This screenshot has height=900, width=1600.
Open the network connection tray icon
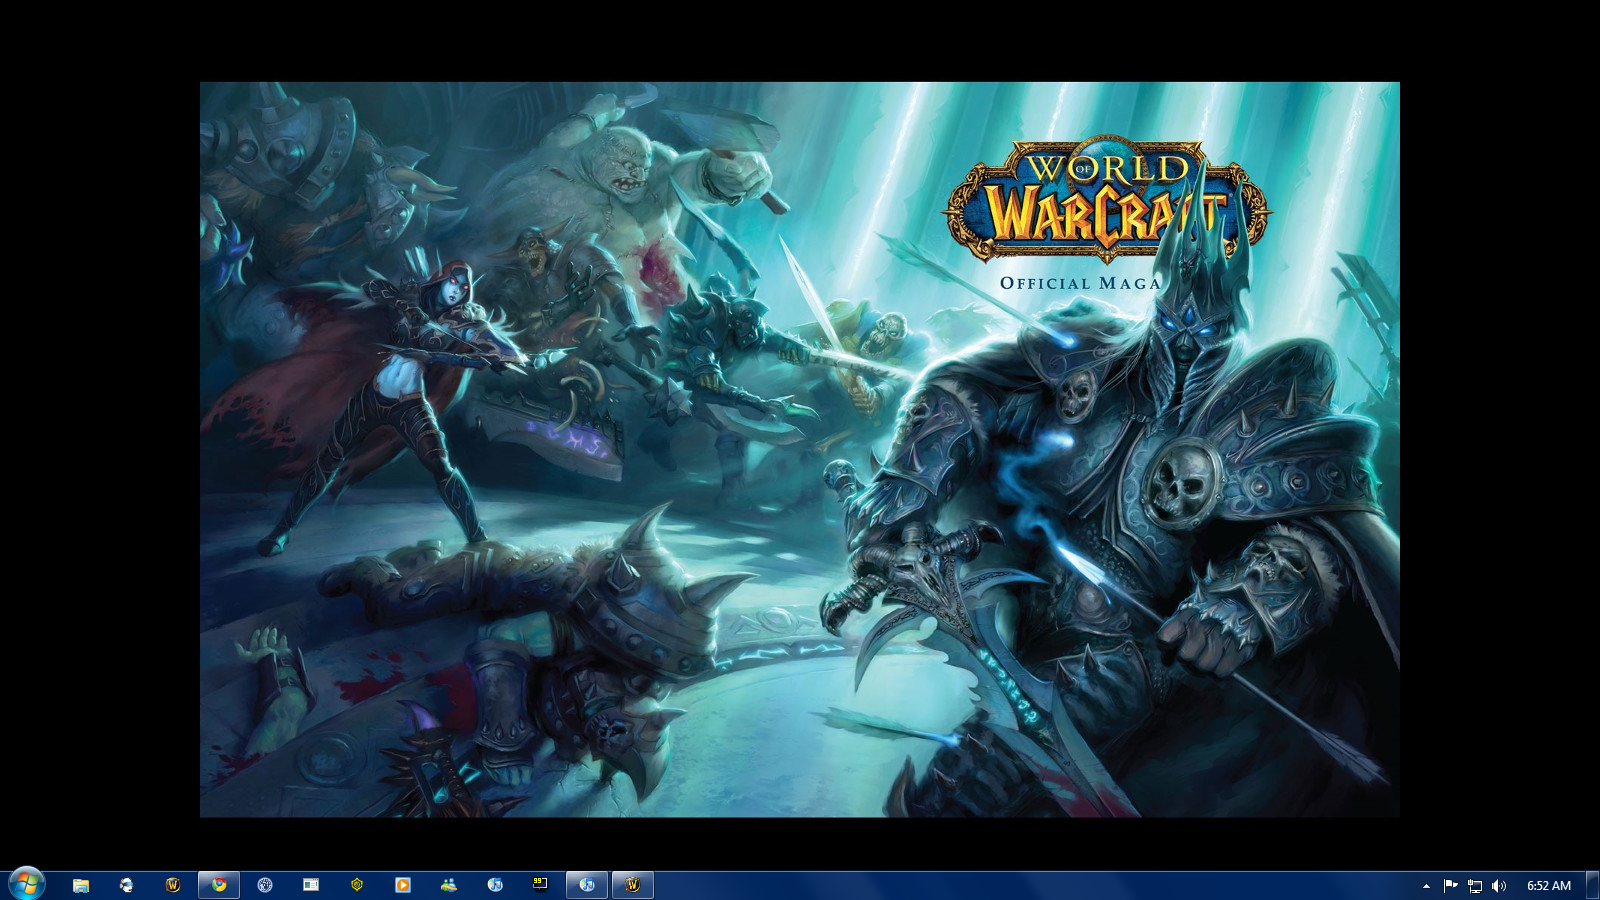click(1475, 886)
